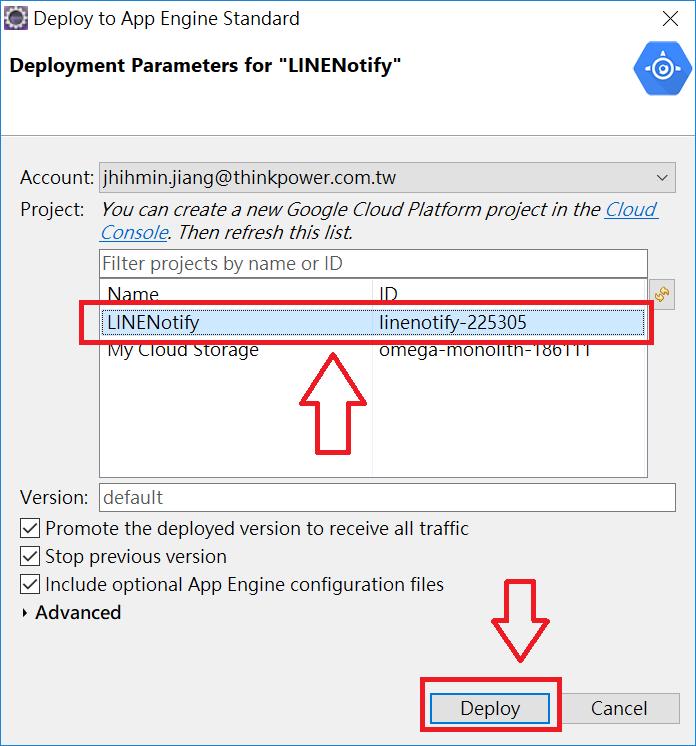Click the Name column header

point(236,293)
